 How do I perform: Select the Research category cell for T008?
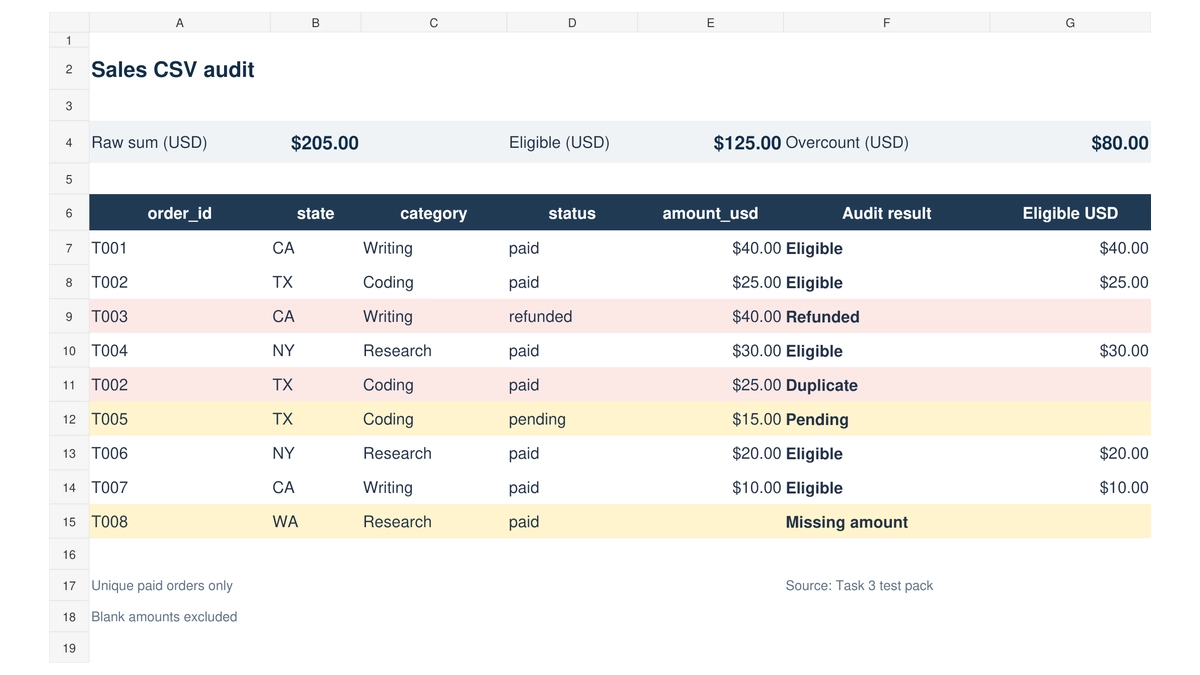point(434,522)
